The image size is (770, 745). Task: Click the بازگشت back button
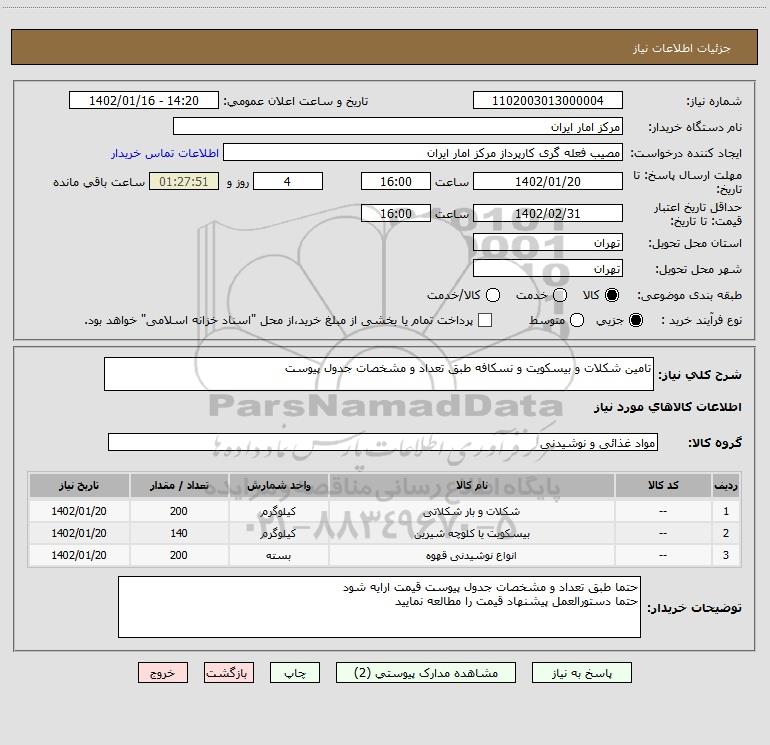229,673
